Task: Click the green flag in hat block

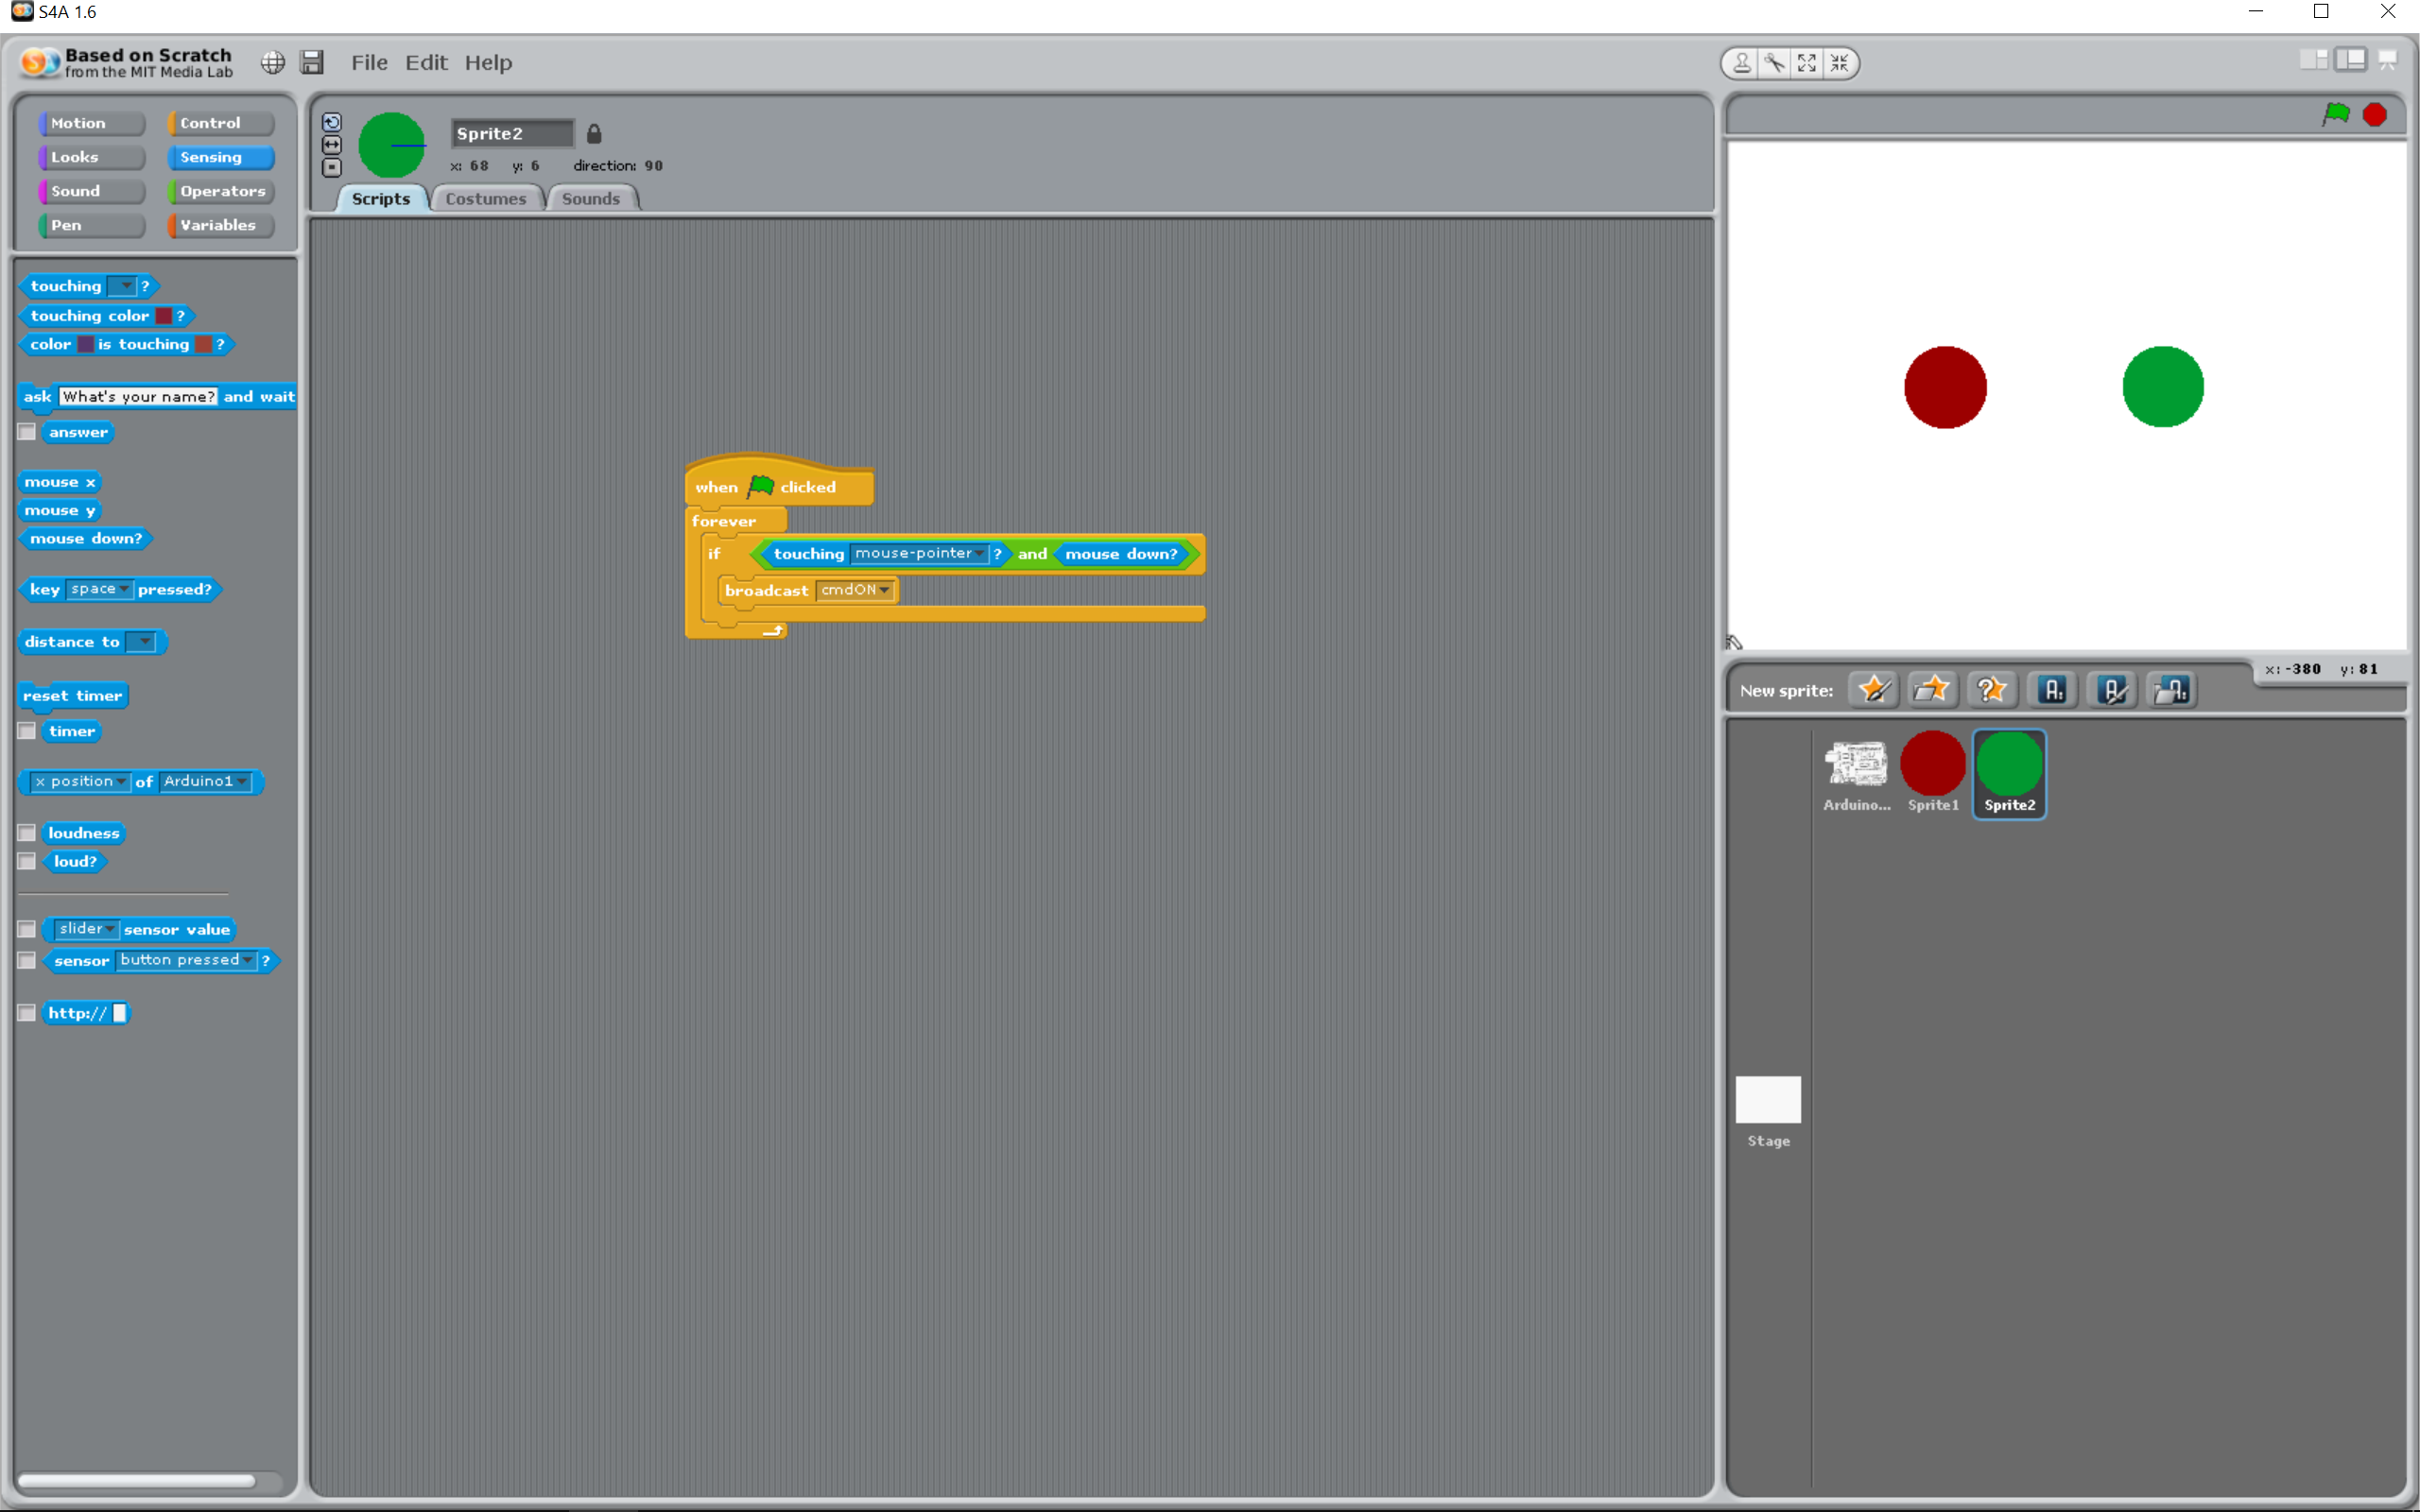Action: (761, 486)
